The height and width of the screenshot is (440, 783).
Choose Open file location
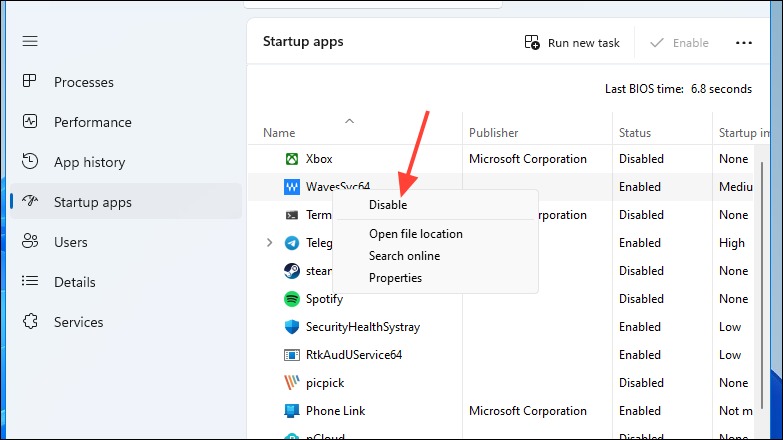(x=415, y=234)
